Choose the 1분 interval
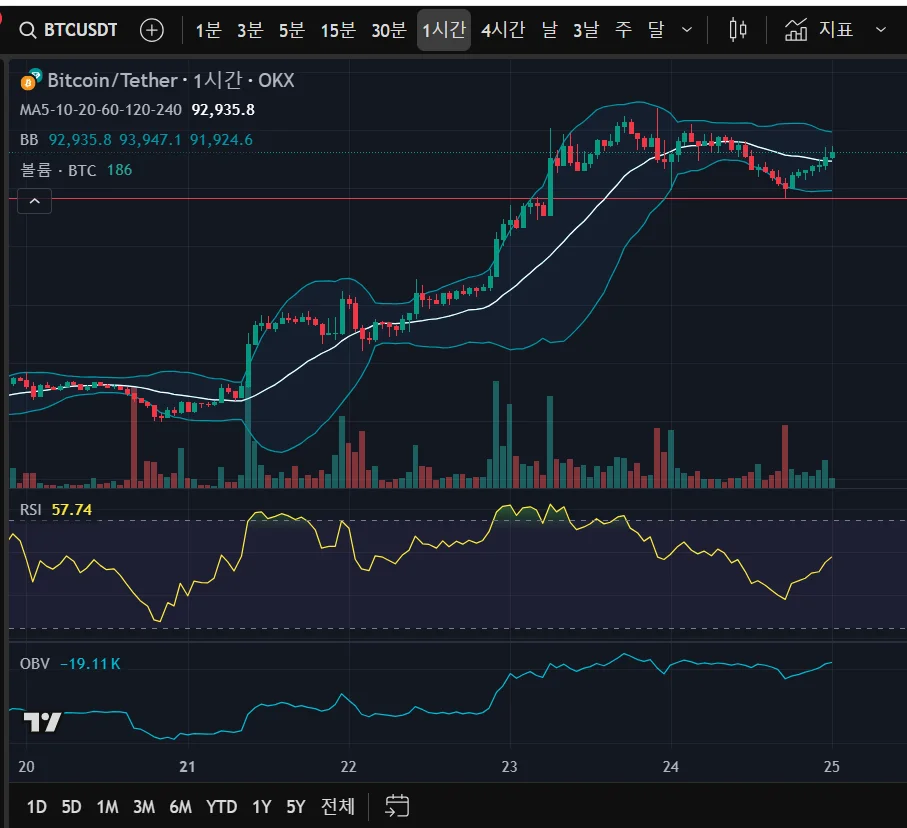 pyautogui.click(x=208, y=30)
